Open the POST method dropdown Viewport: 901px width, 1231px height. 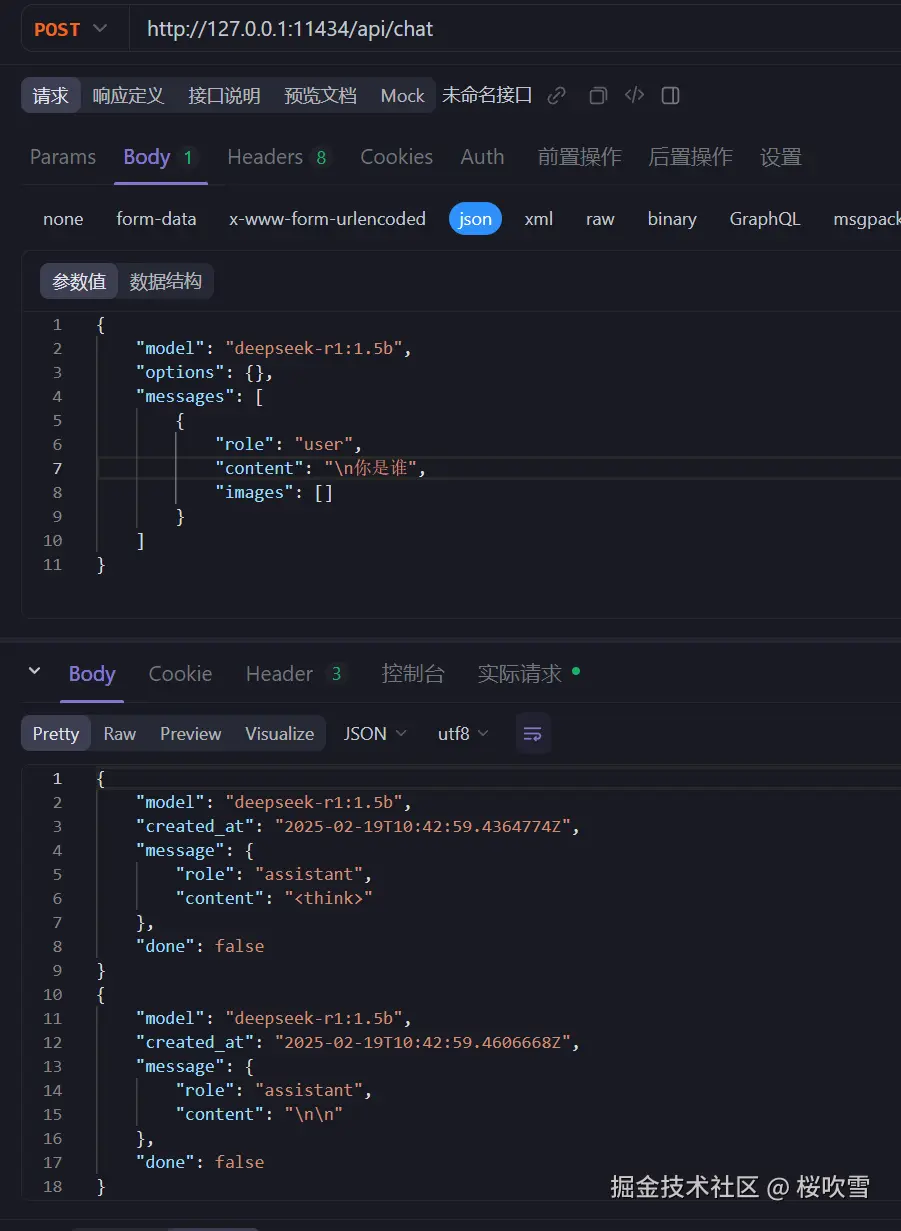tap(70, 29)
